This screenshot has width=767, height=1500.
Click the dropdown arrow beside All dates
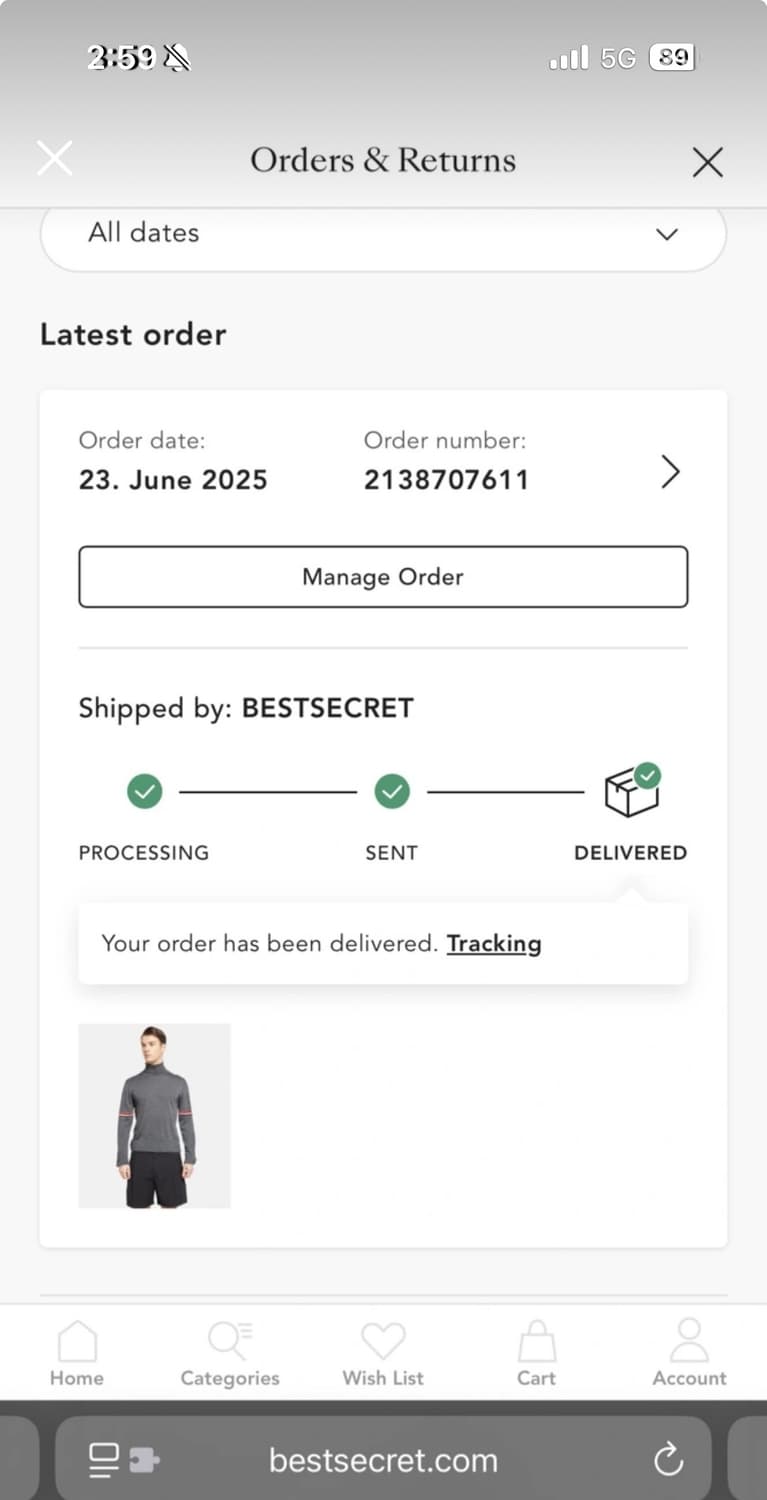[x=667, y=234]
